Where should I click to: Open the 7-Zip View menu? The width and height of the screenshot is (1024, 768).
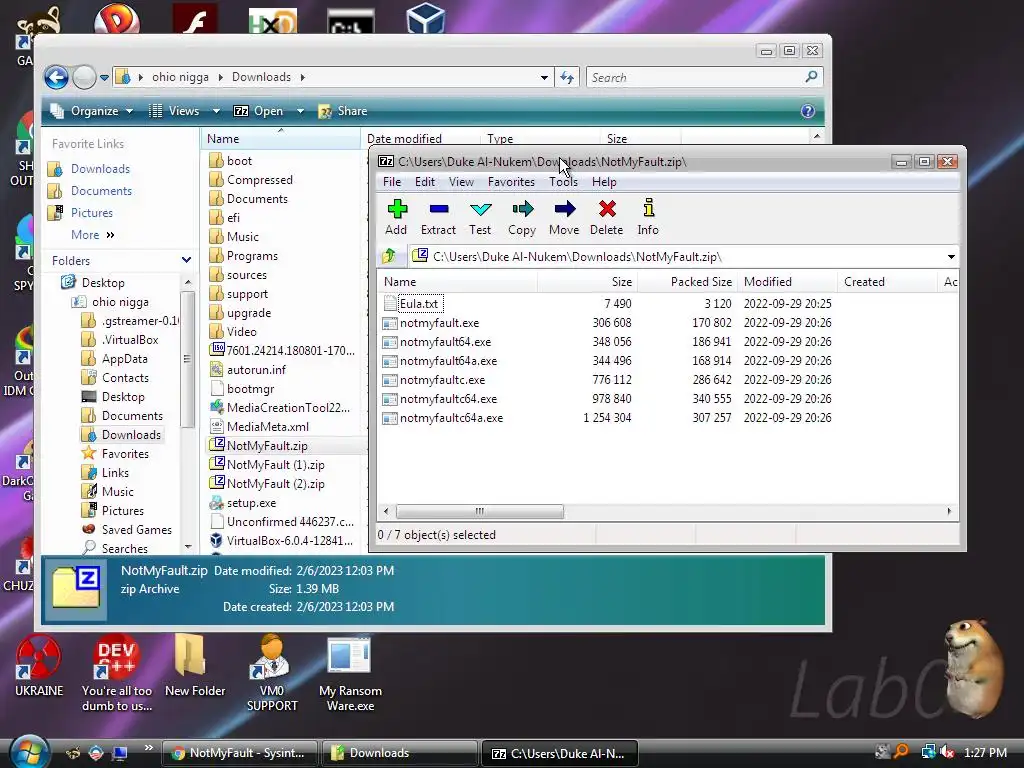point(461,182)
